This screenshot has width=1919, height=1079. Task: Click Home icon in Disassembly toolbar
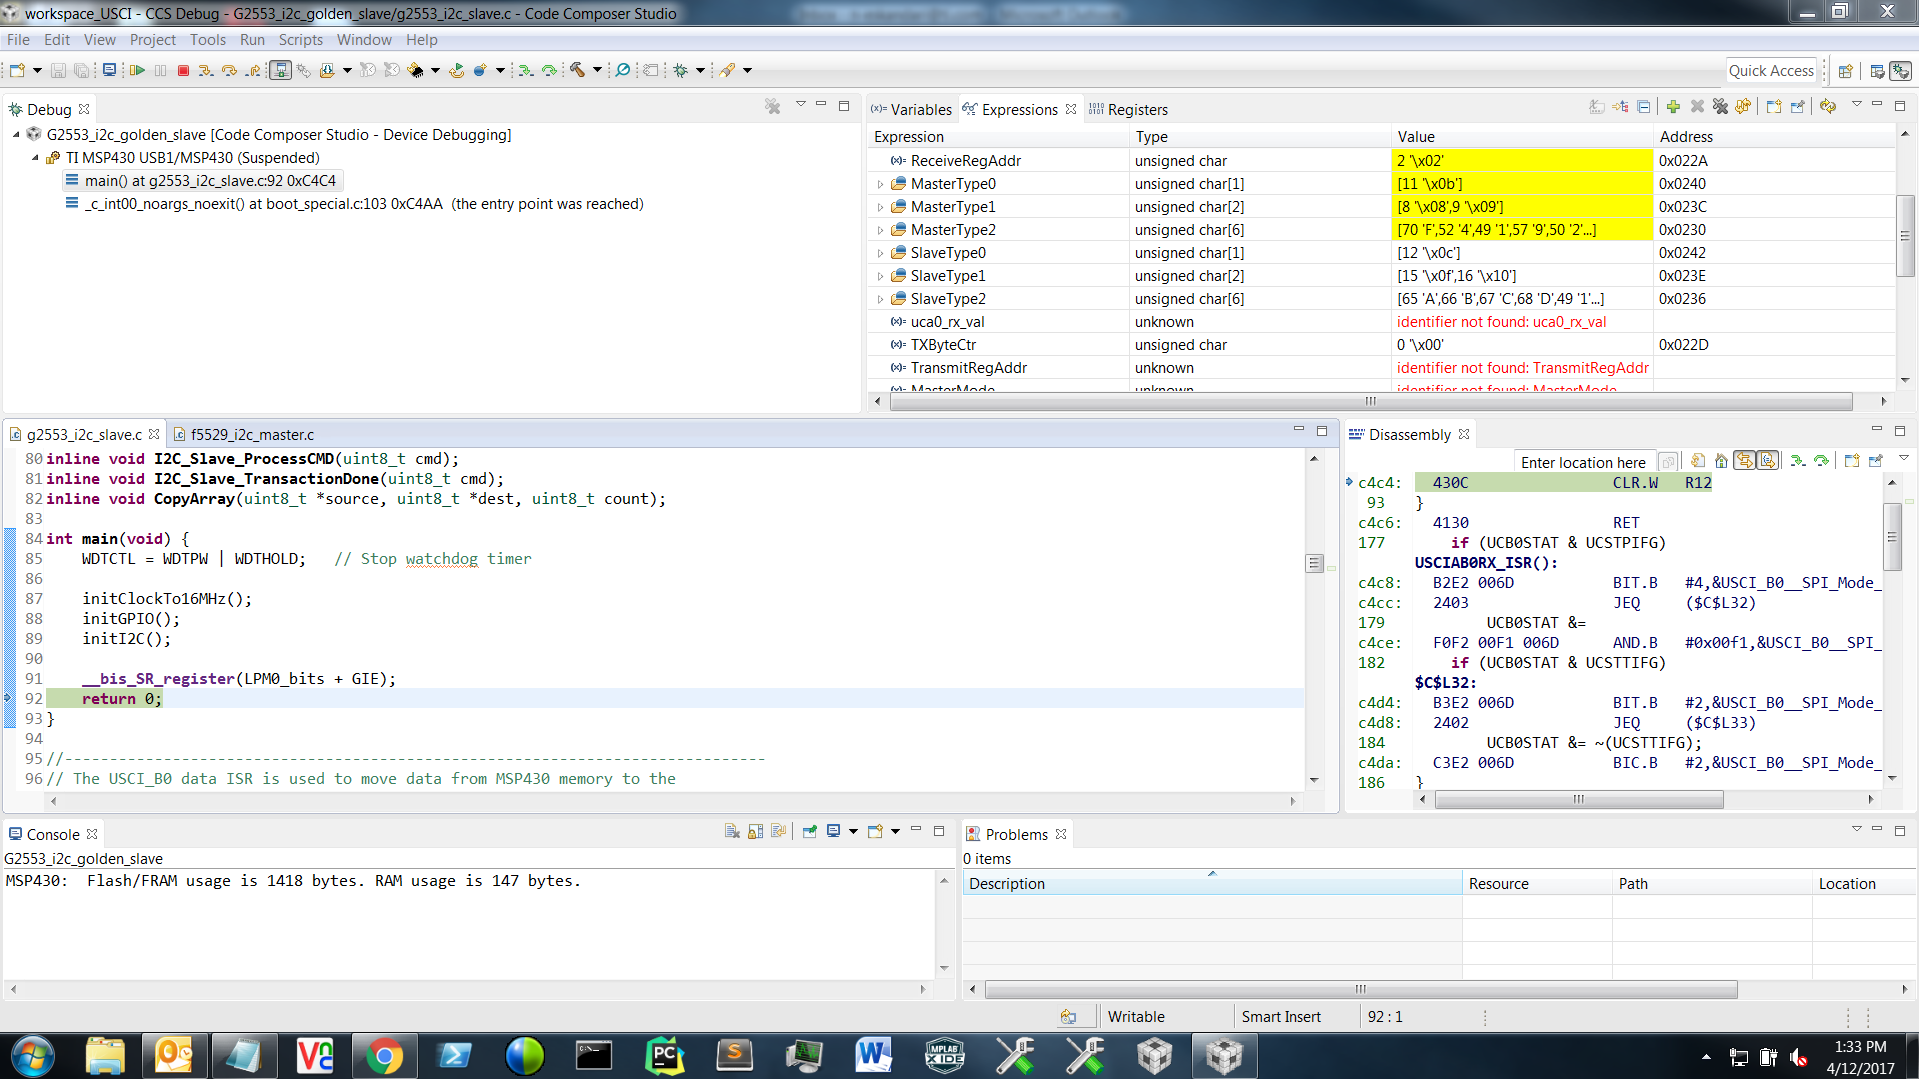pos(1721,461)
